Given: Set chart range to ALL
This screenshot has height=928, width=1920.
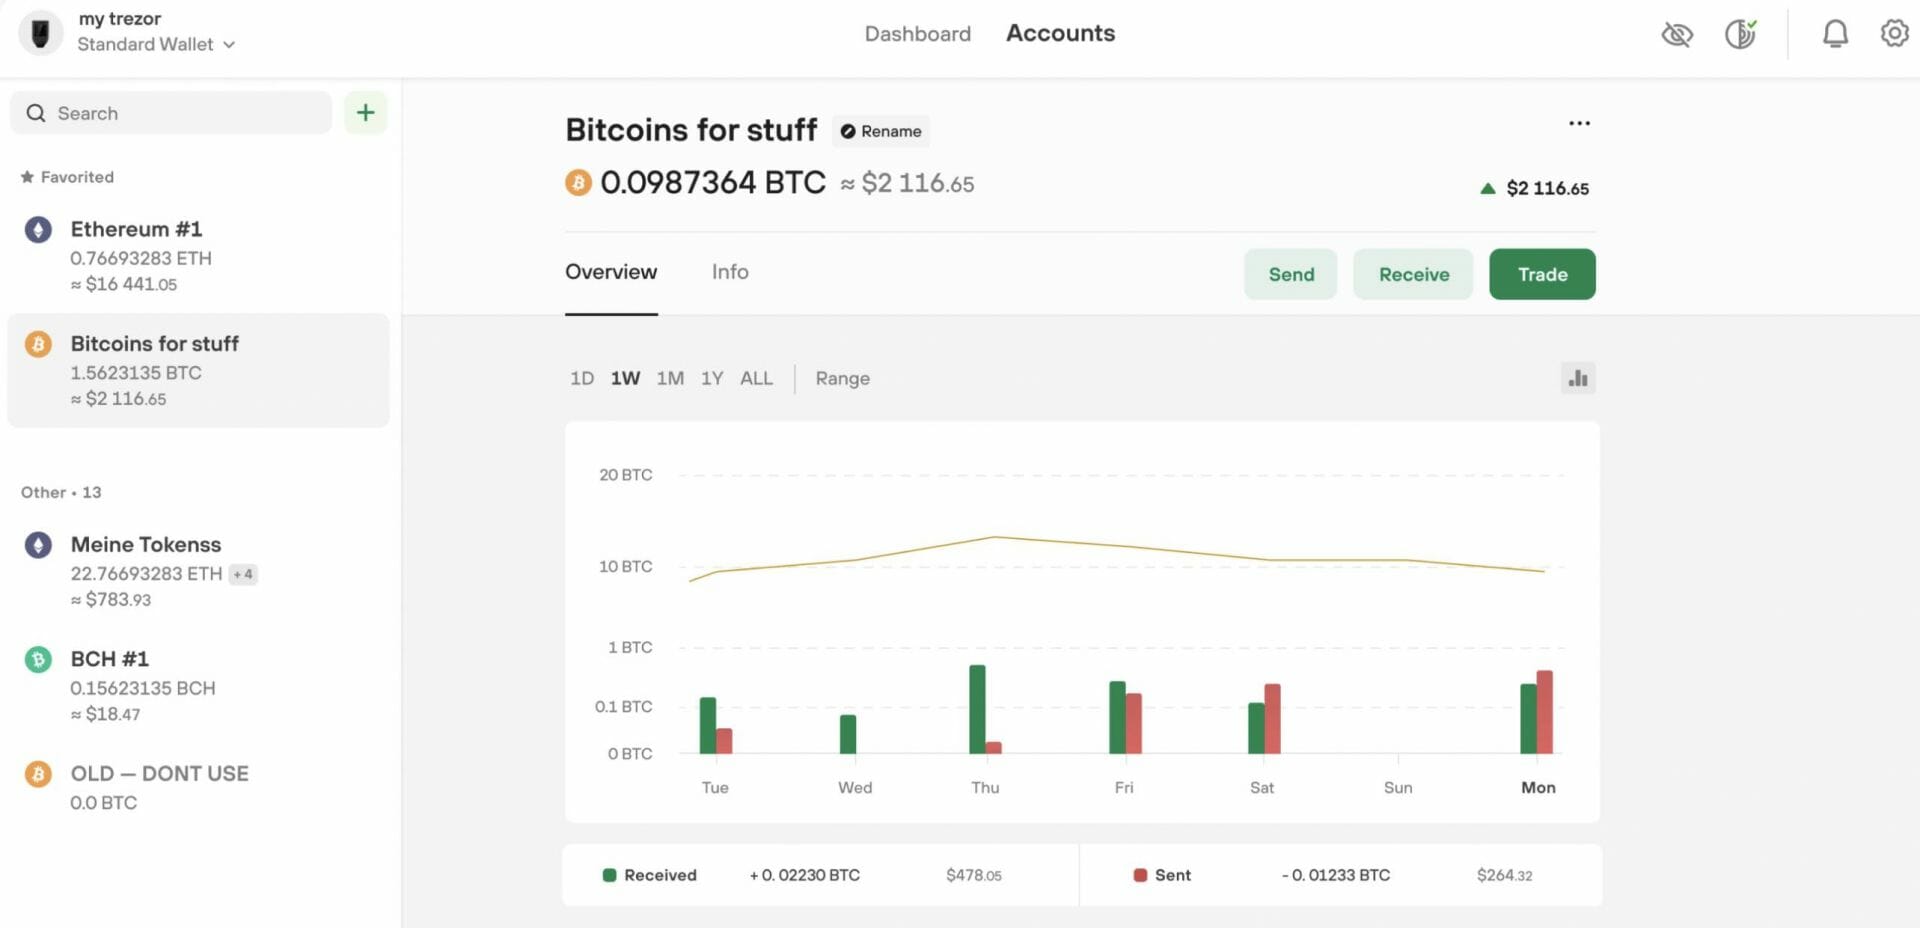Looking at the screenshot, I should coord(756,379).
